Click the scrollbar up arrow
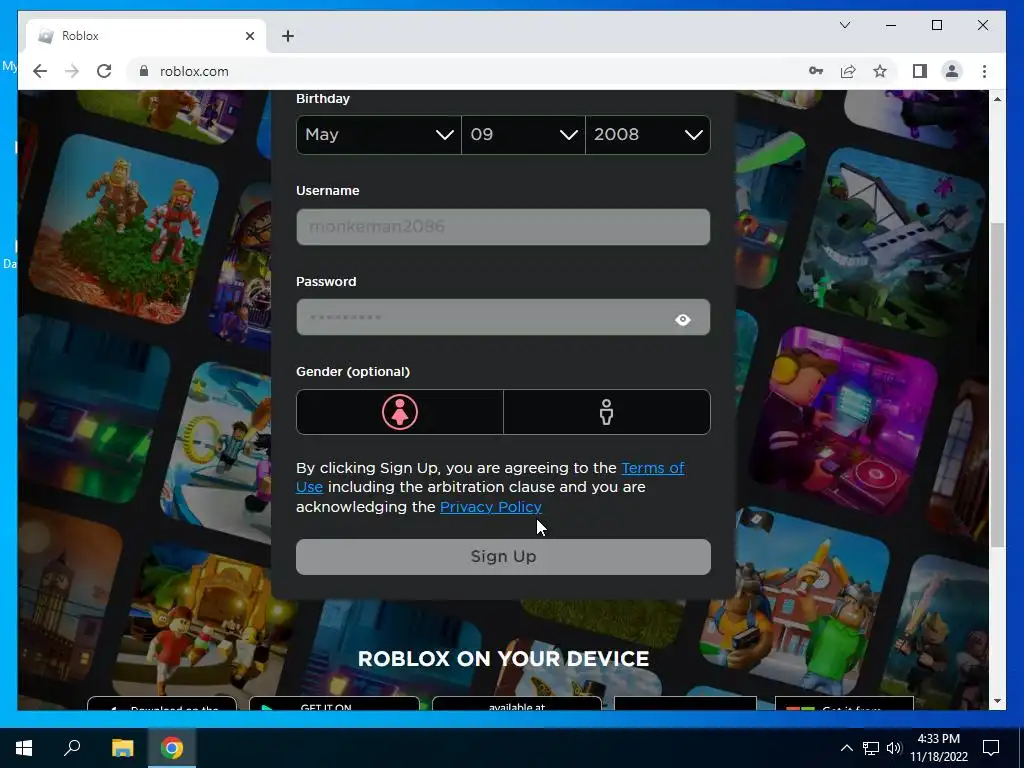1024x768 pixels. (x=997, y=99)
